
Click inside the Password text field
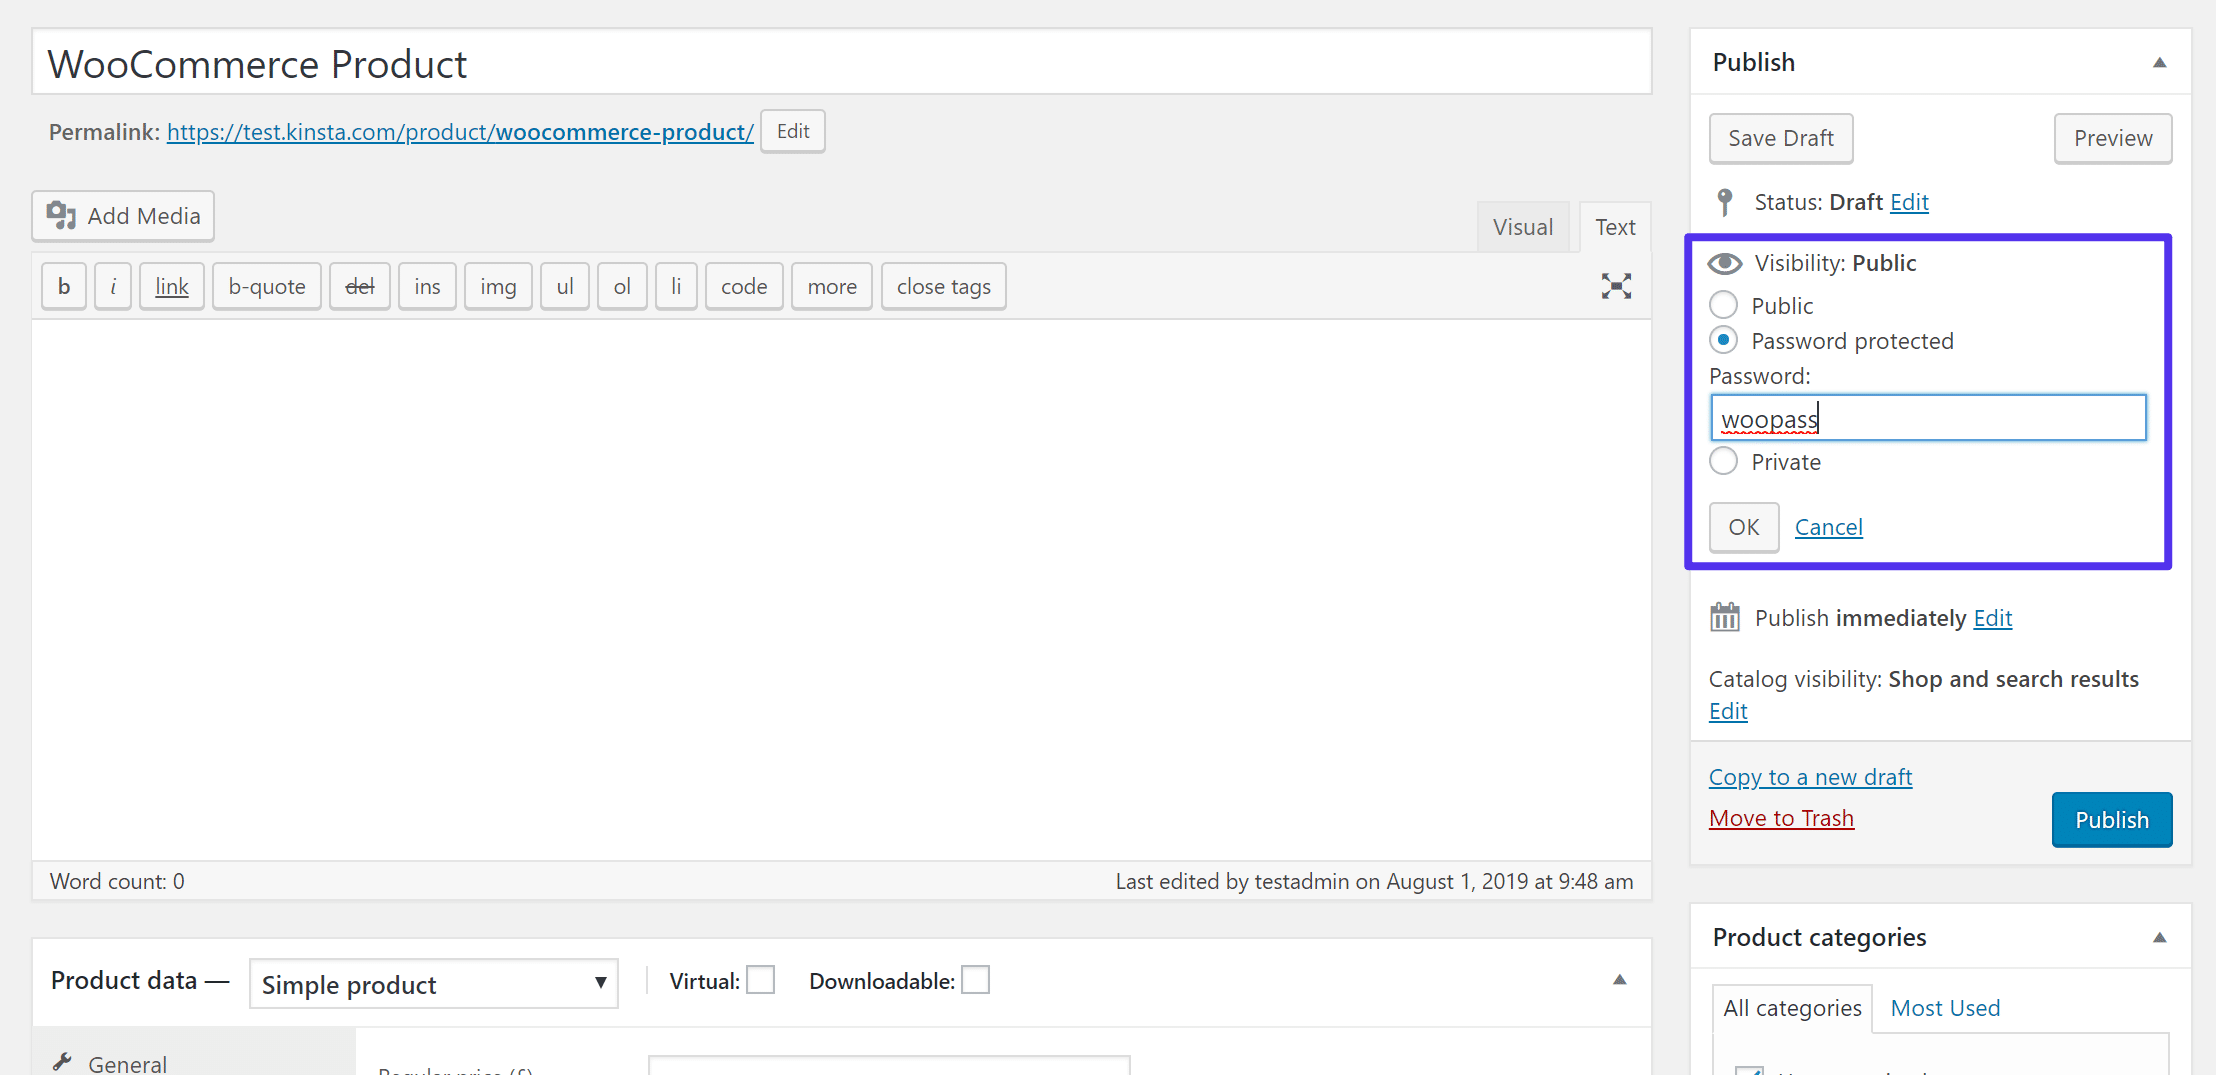(1928, 417)
